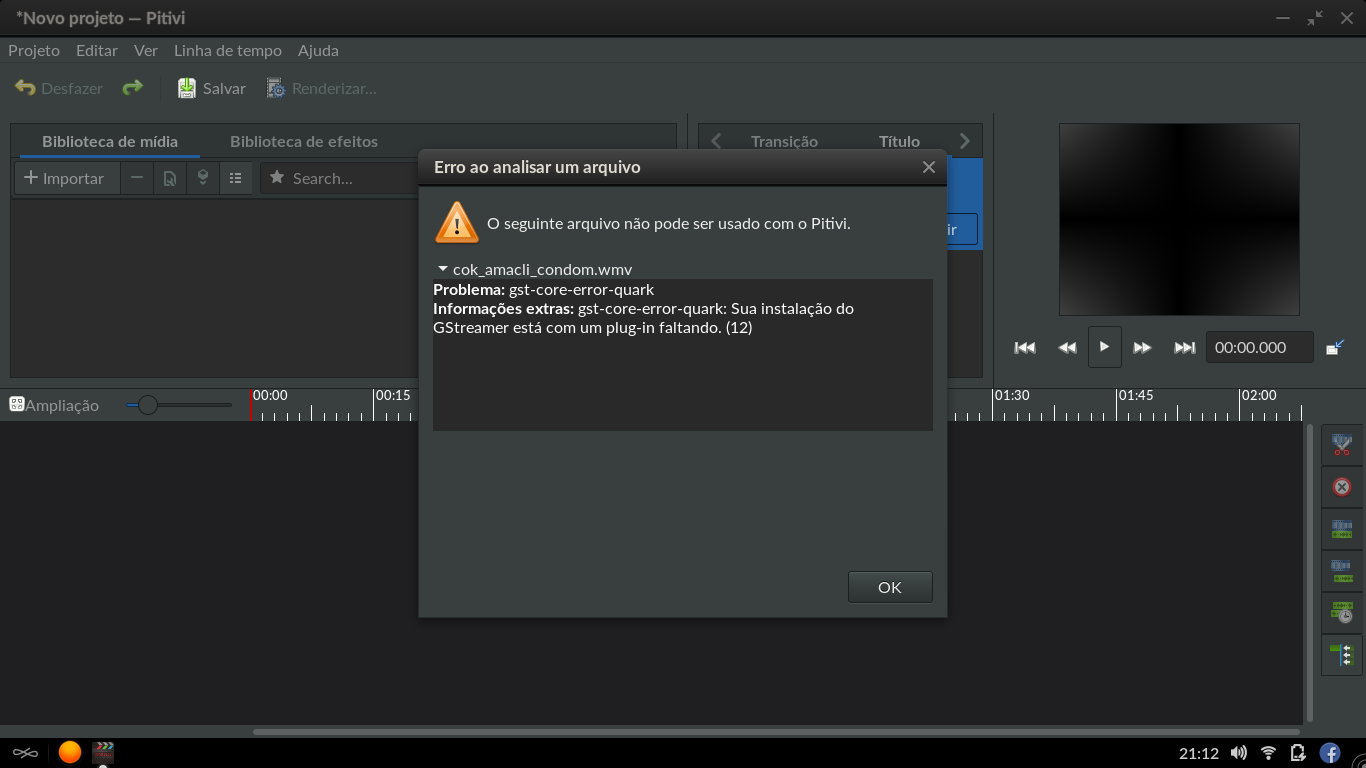Click the black video preview viewer
This screenshot has height=768, width=1366.
(x=1179, y=219)
